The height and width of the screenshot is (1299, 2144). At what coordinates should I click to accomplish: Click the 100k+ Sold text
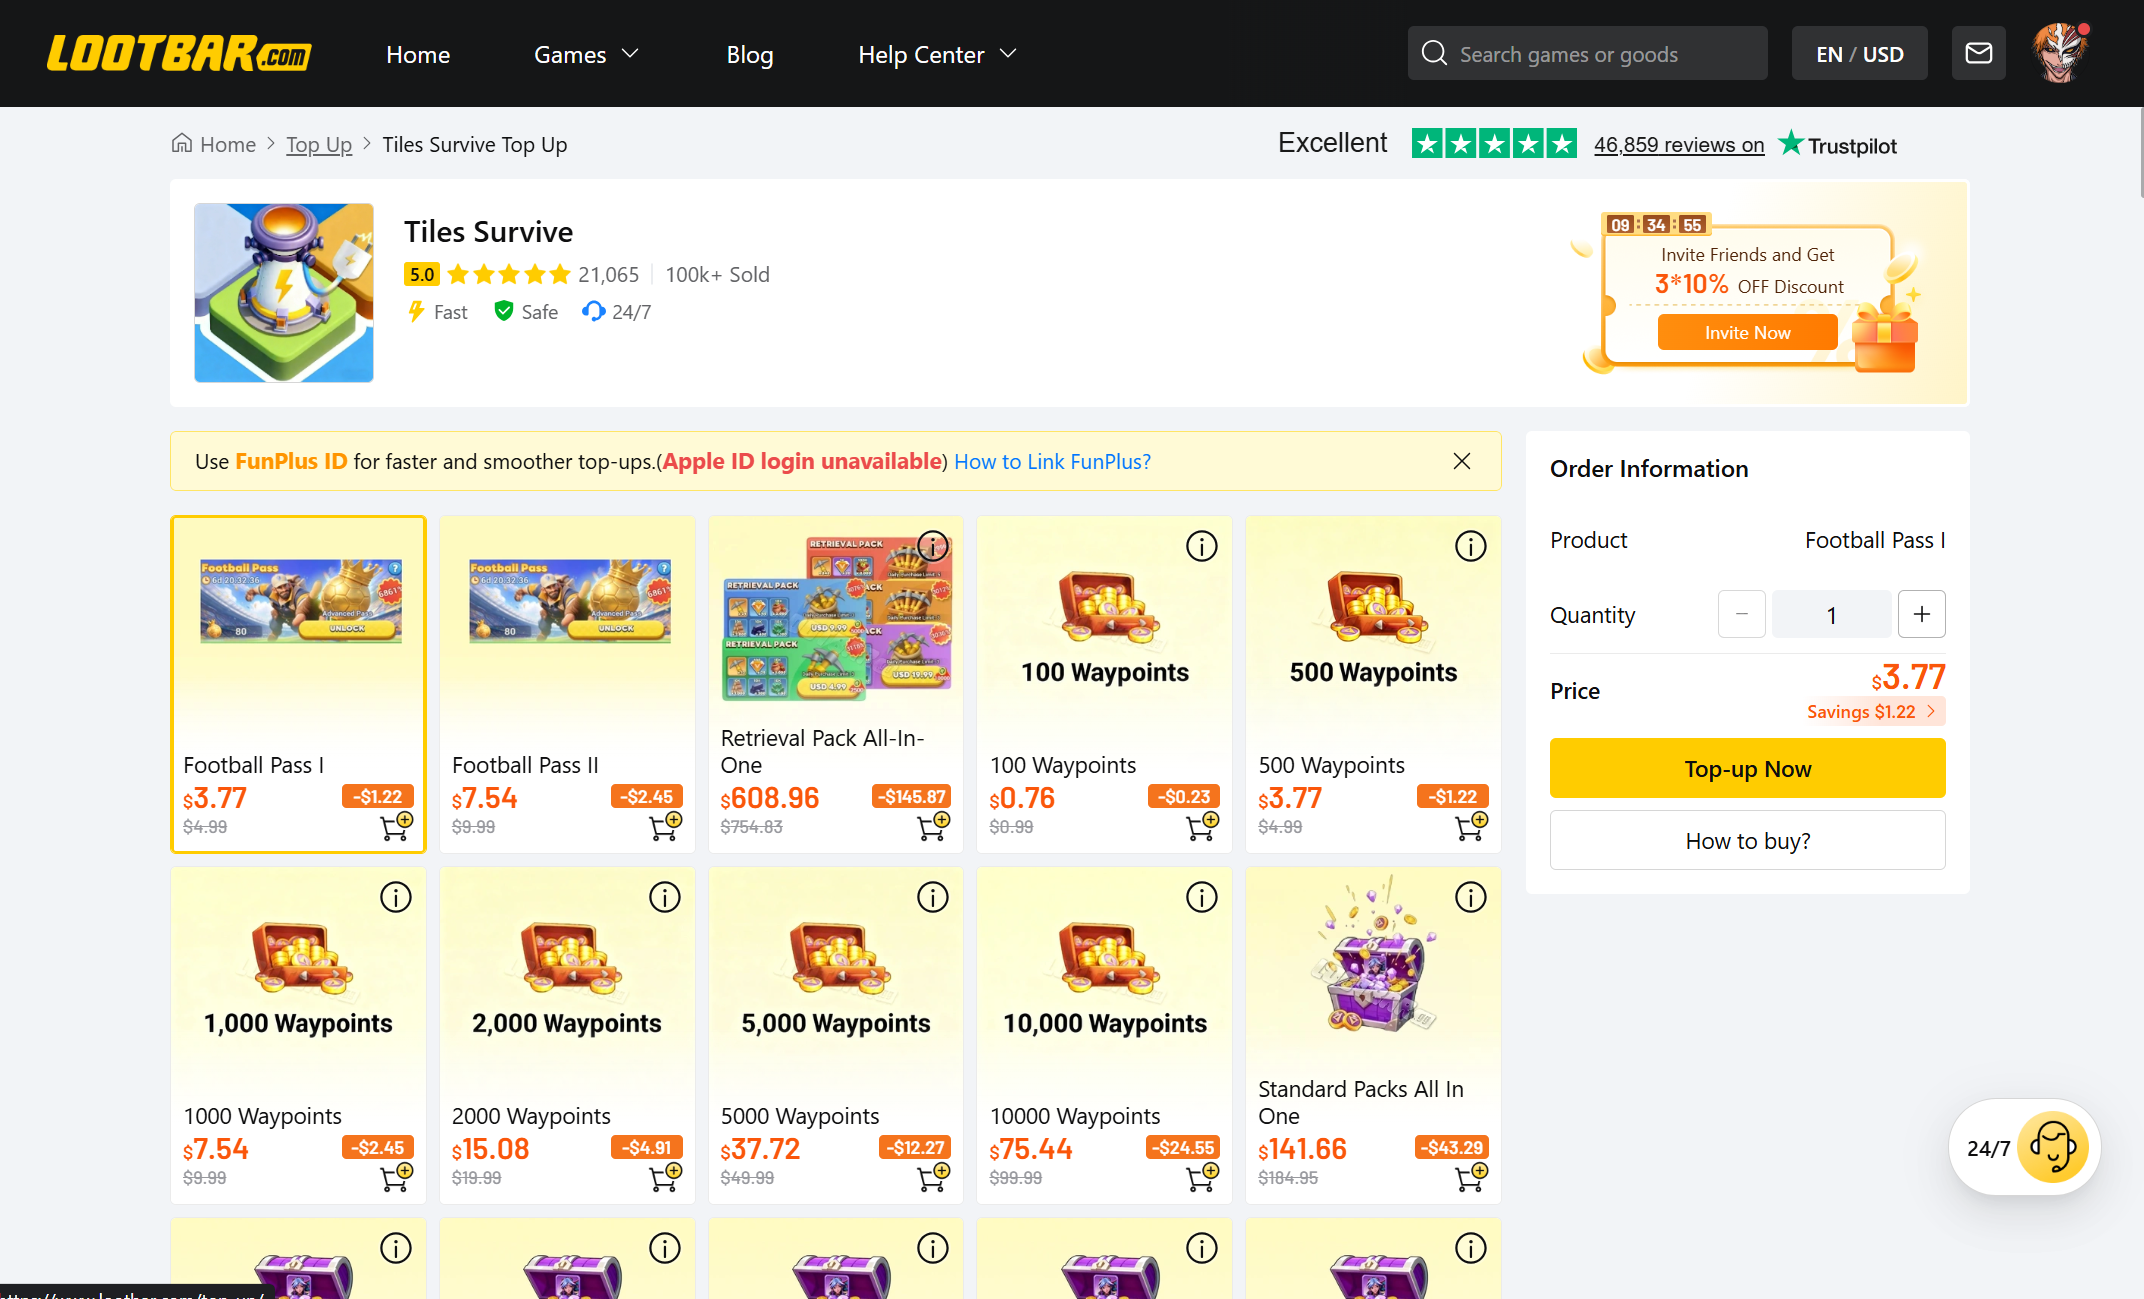(717, 274)
